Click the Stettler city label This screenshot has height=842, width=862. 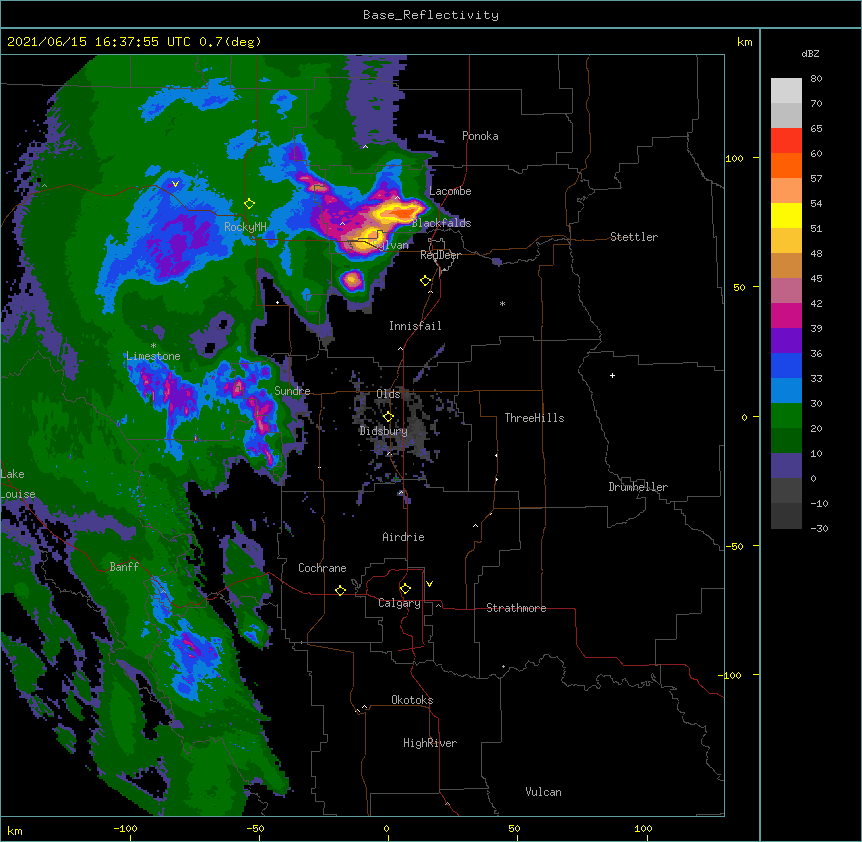[x=634, y=237]
